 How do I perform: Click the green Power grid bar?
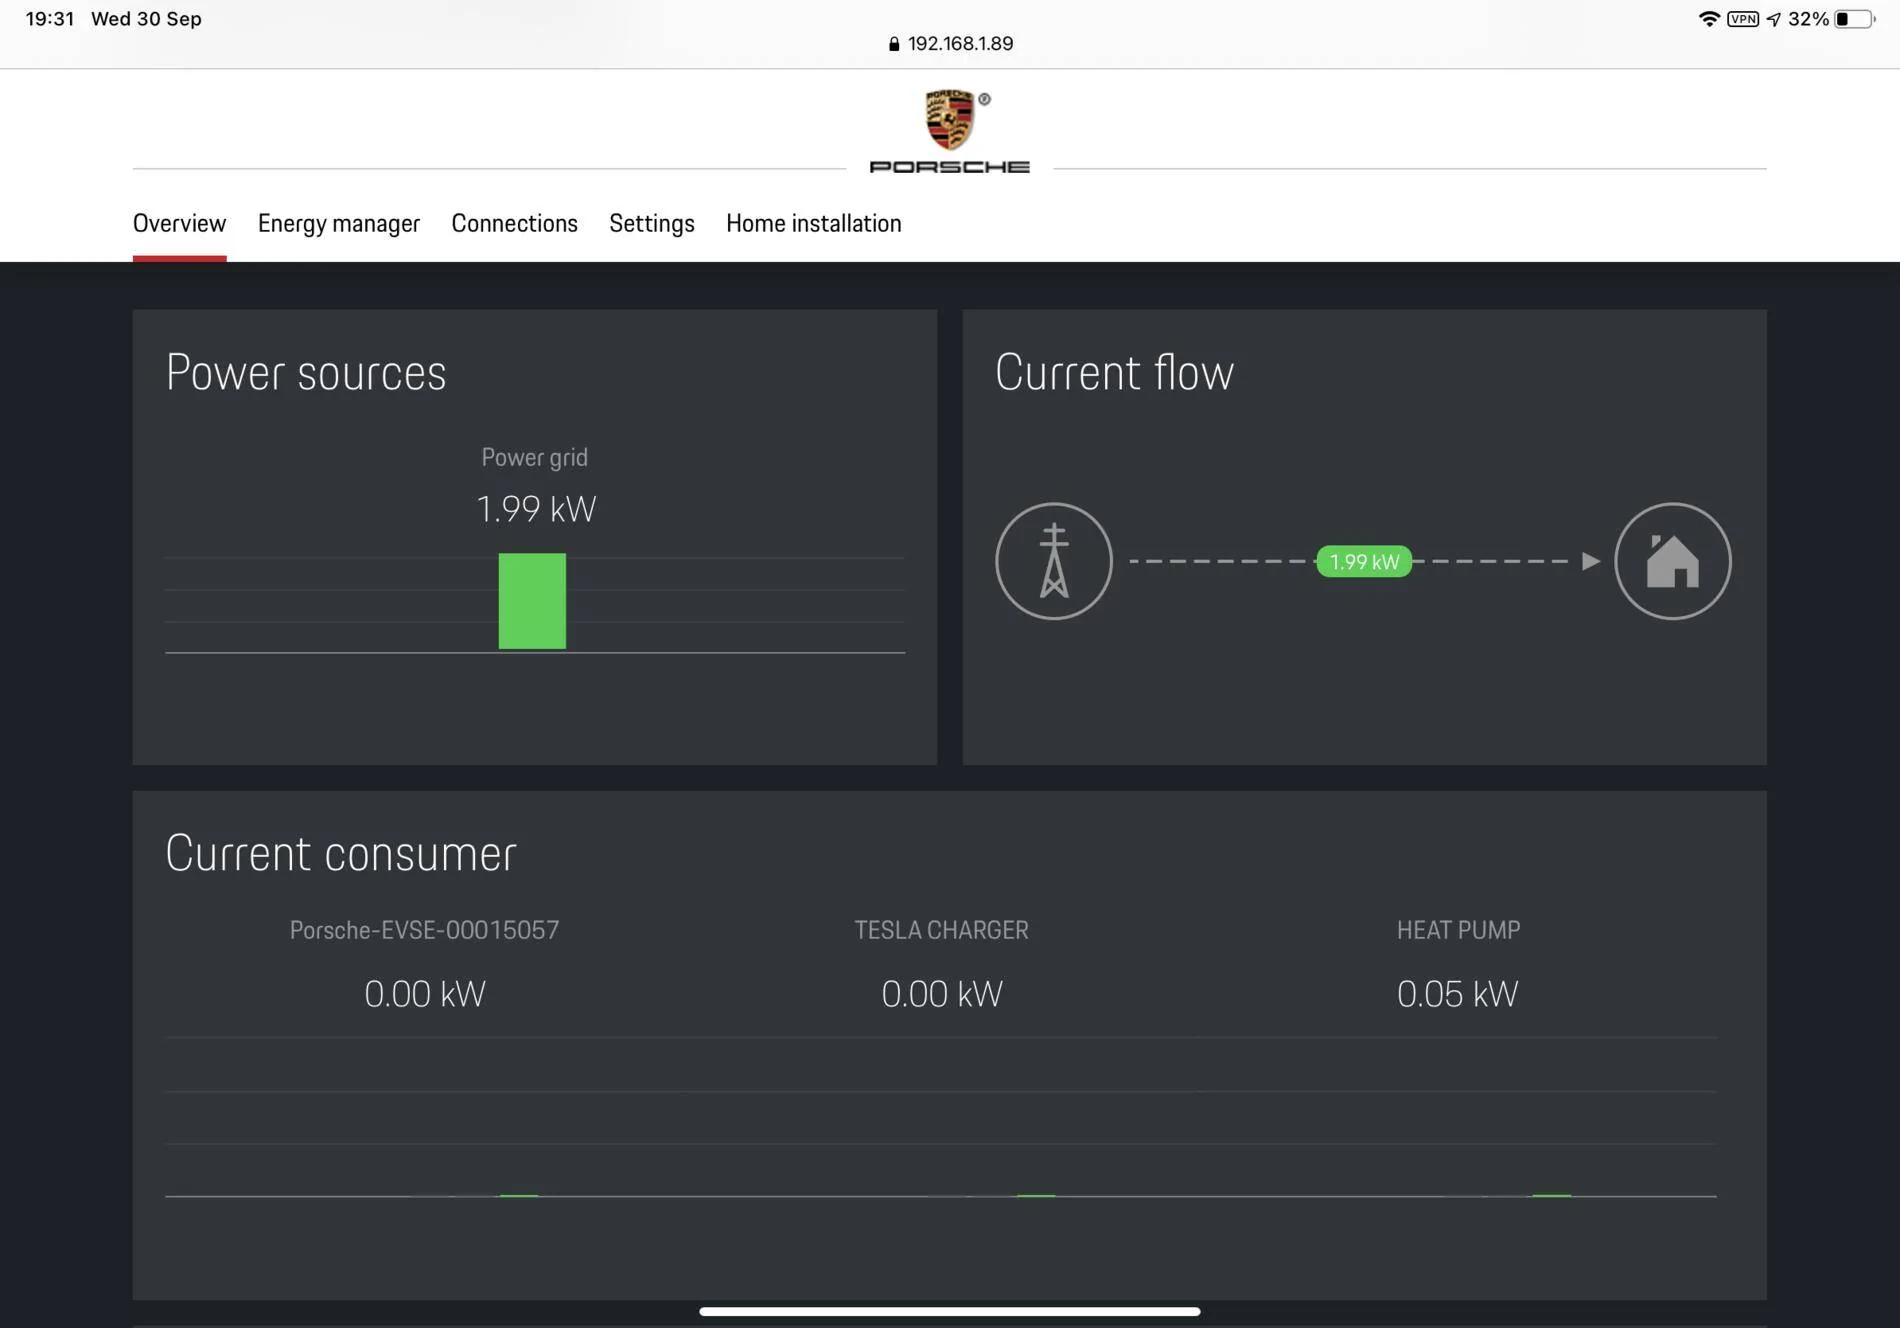pyautogui.click(x=532, y=601)
